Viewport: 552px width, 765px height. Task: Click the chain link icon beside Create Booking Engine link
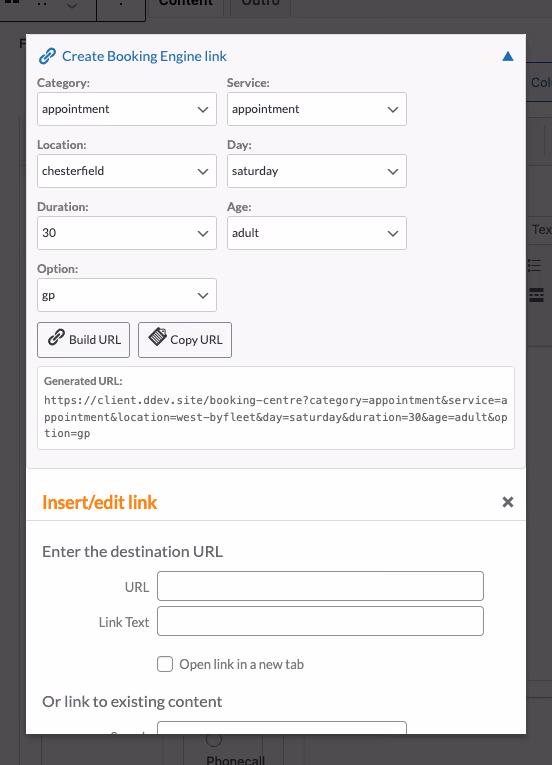pyautogui.click(x=47, y=56)
